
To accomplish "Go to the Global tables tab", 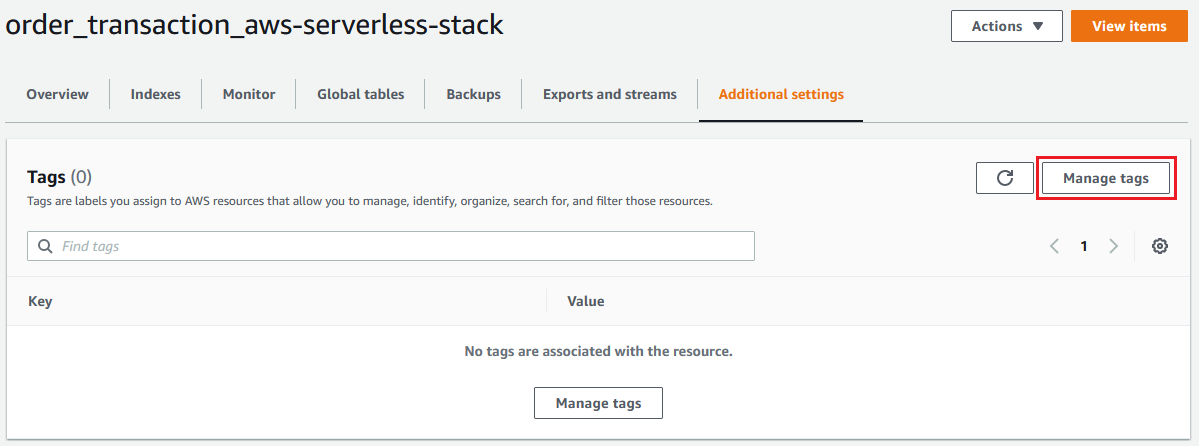I will pos(361,95).
